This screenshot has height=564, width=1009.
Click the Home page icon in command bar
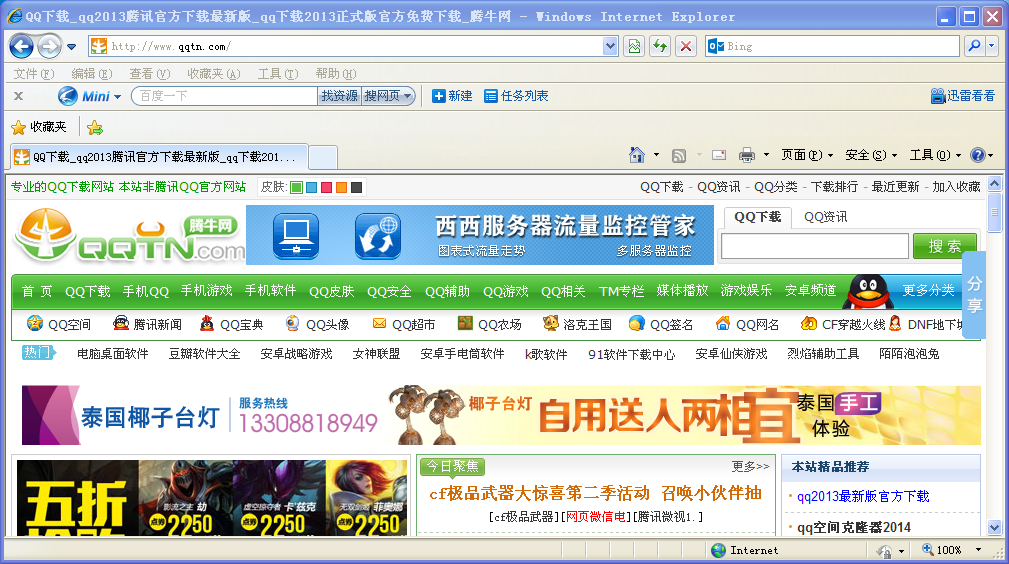[x=637, y=155]
